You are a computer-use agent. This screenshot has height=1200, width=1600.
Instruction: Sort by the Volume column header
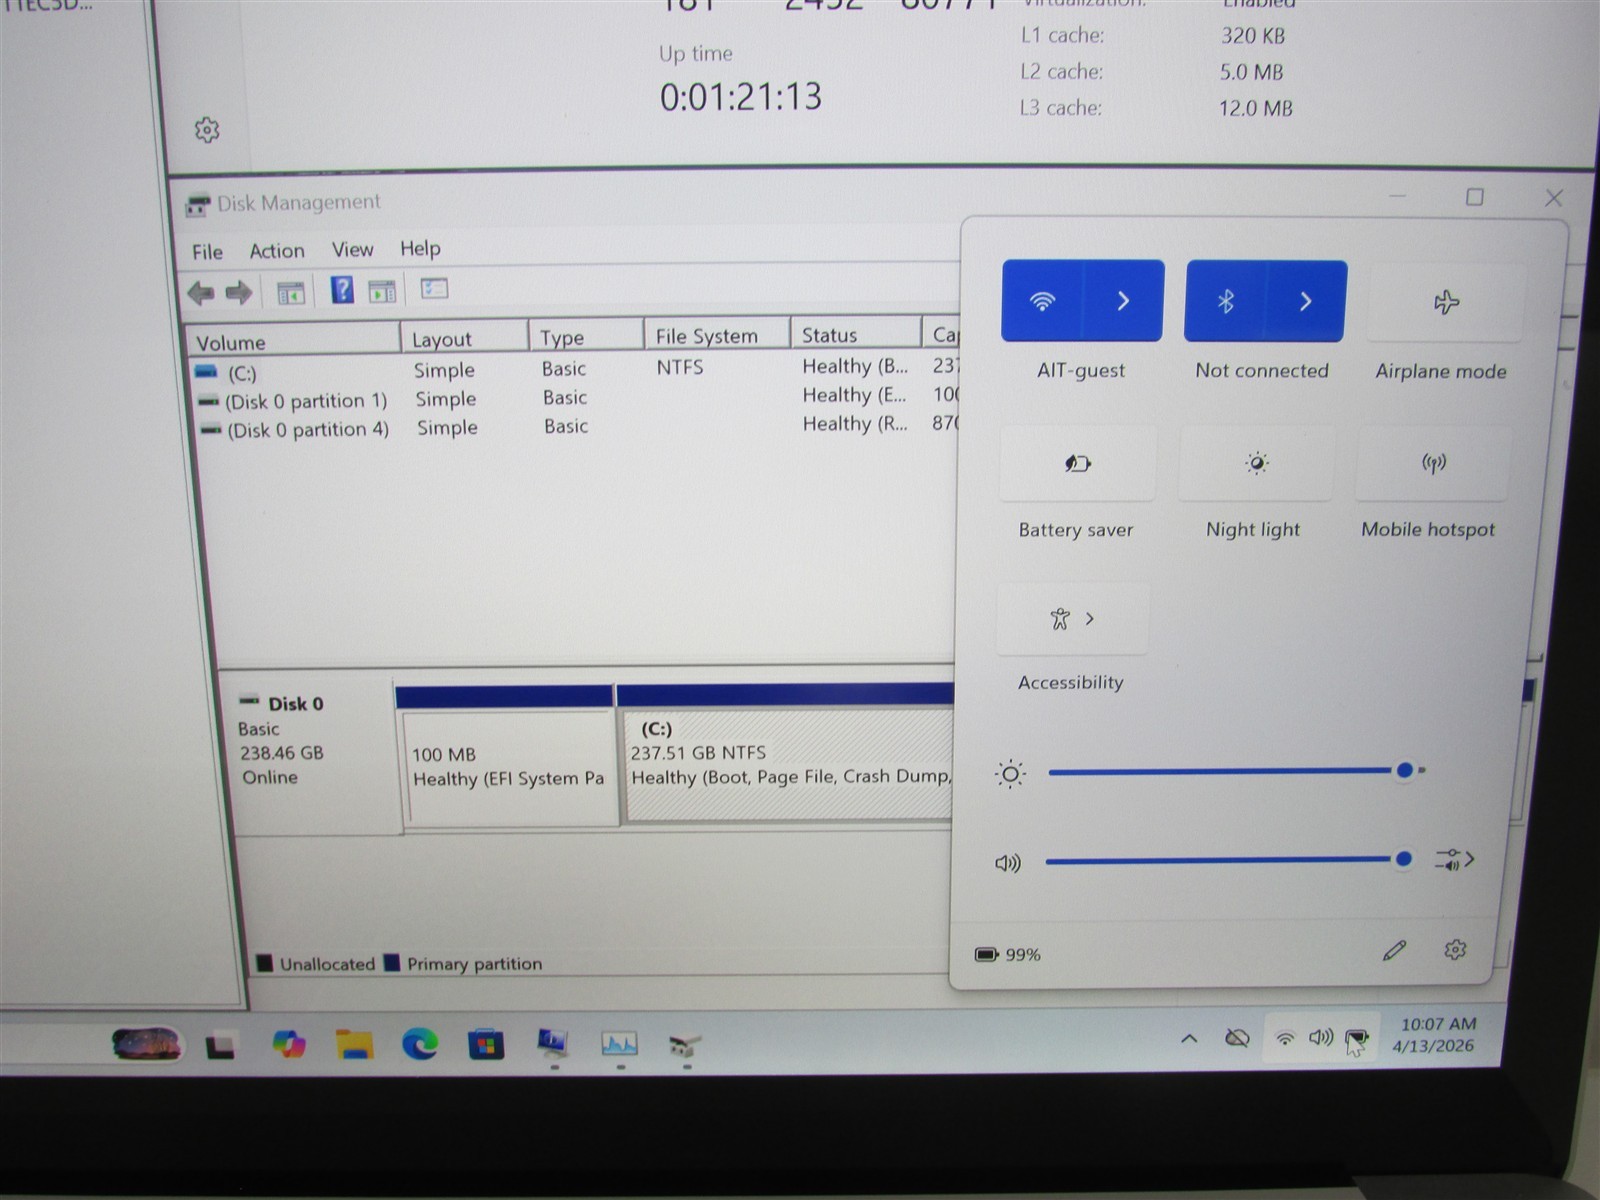[293, 342]
